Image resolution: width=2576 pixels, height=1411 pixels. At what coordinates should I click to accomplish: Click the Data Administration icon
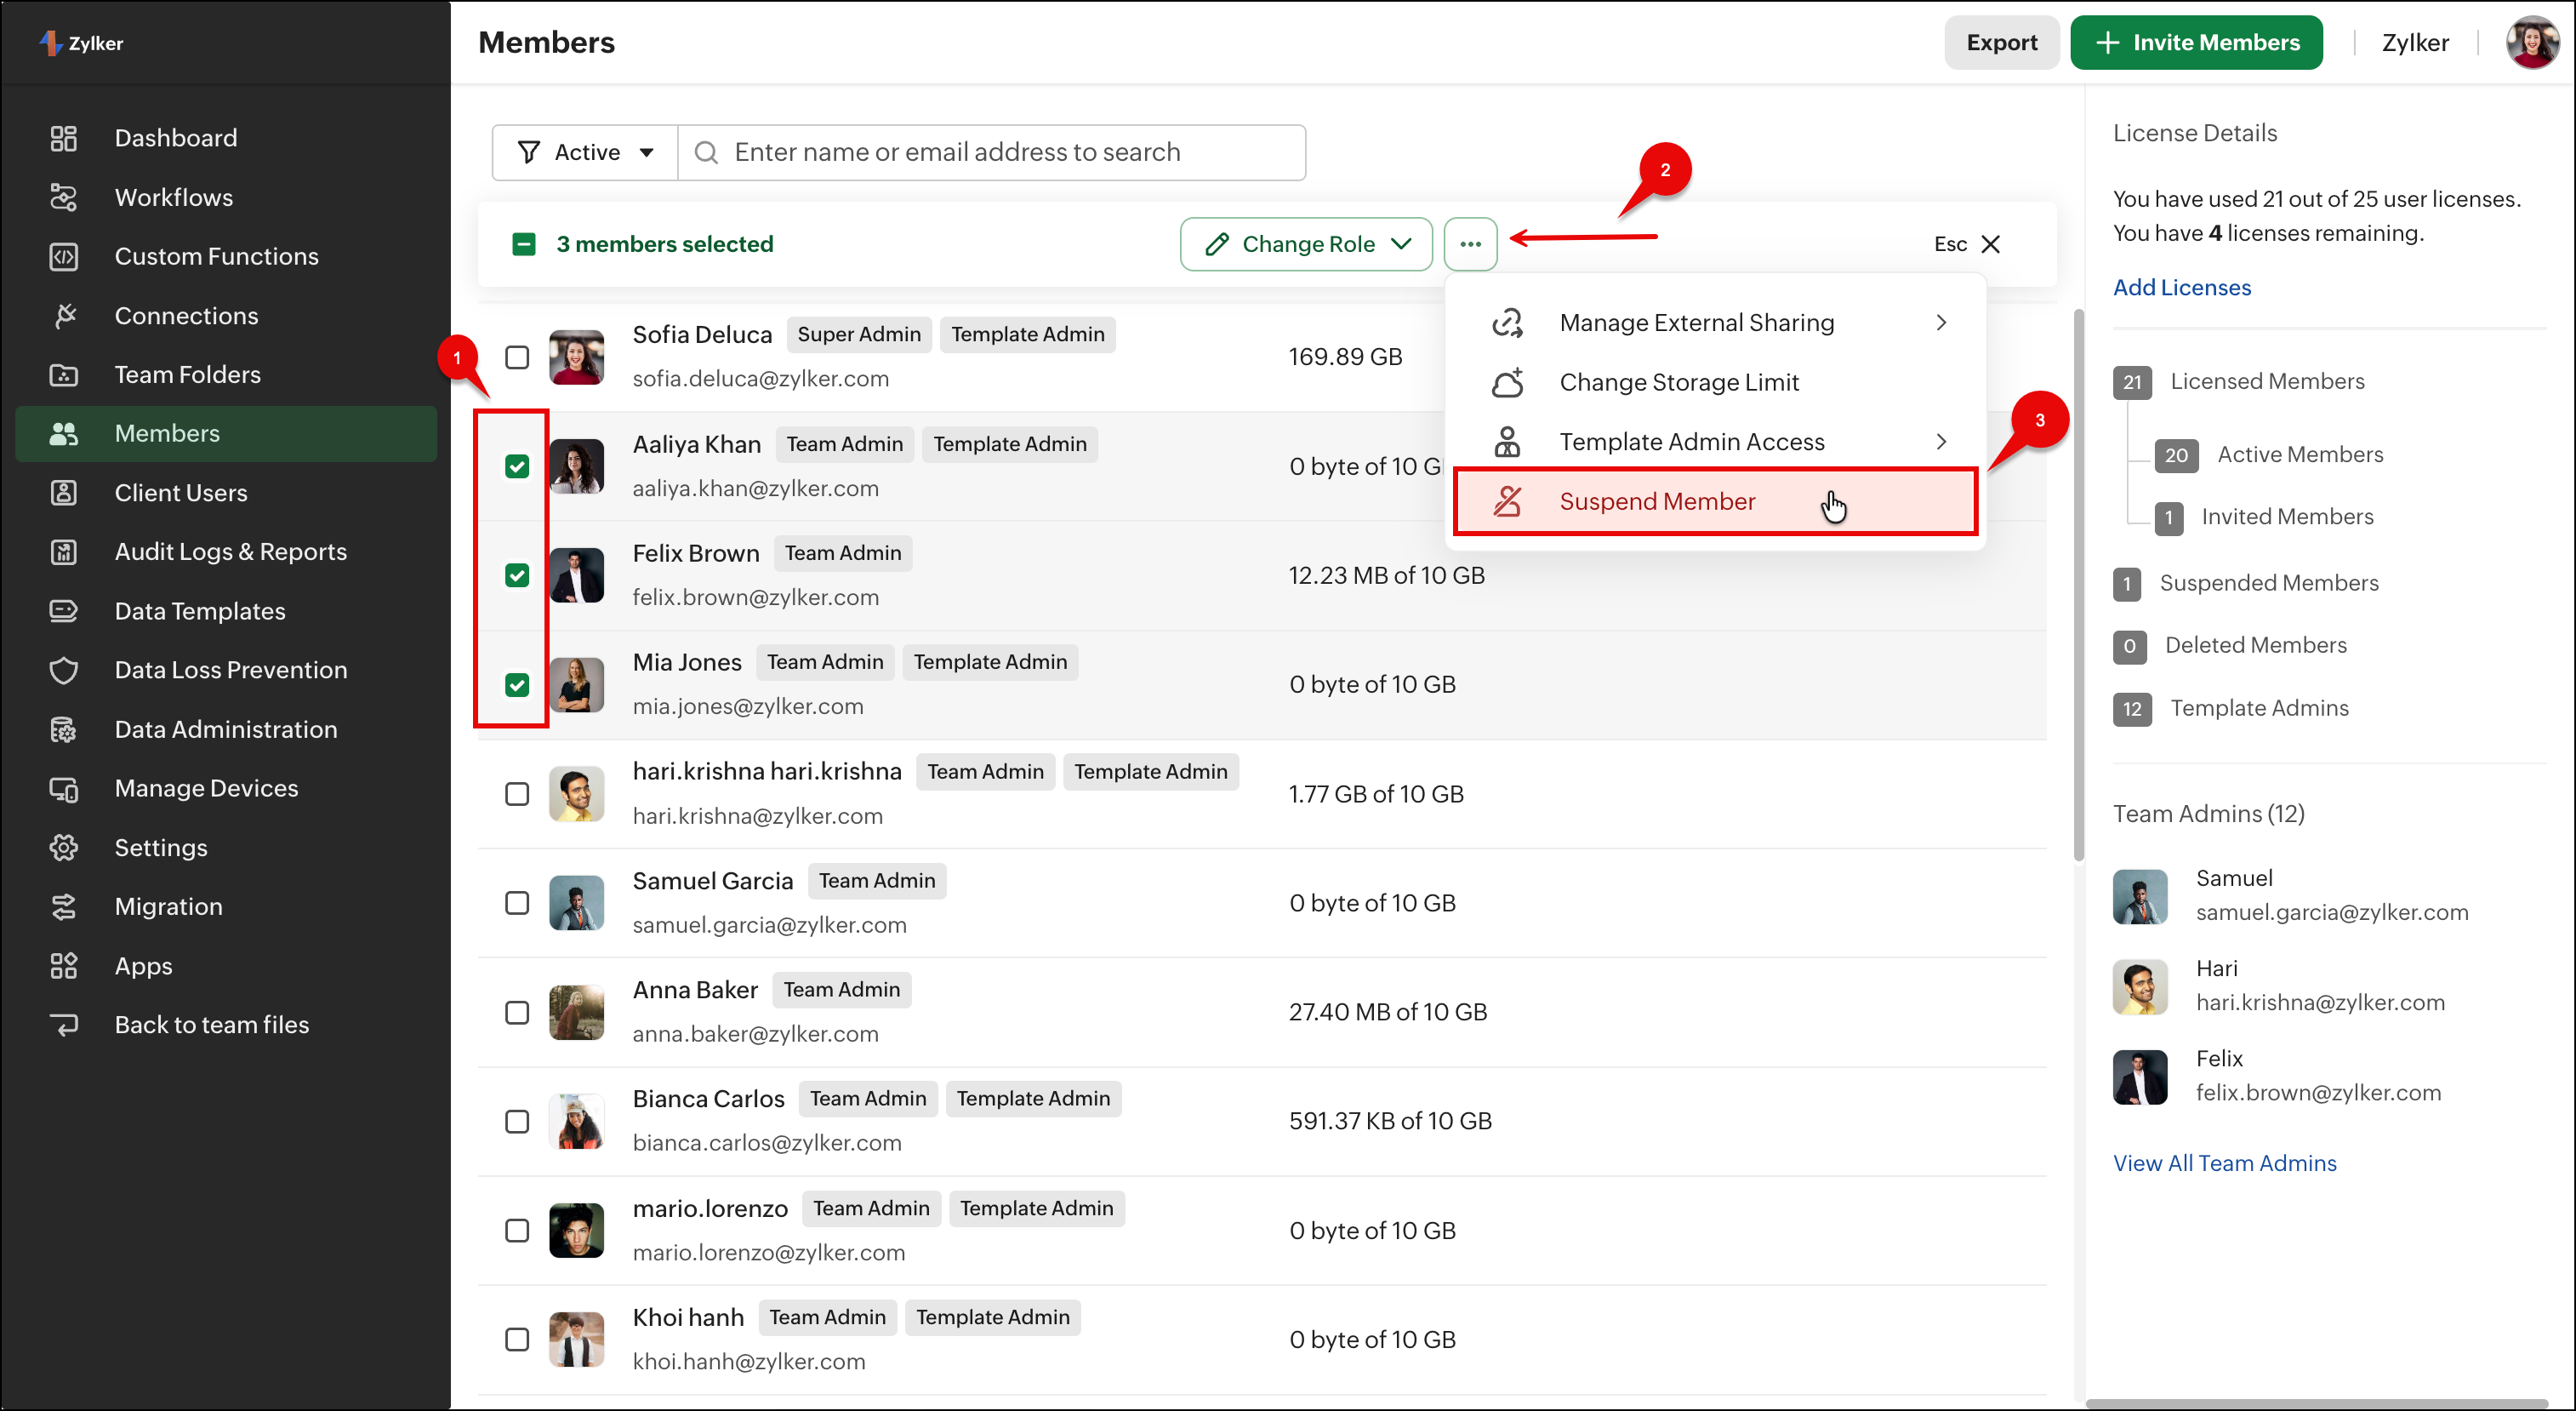[64, 730]
